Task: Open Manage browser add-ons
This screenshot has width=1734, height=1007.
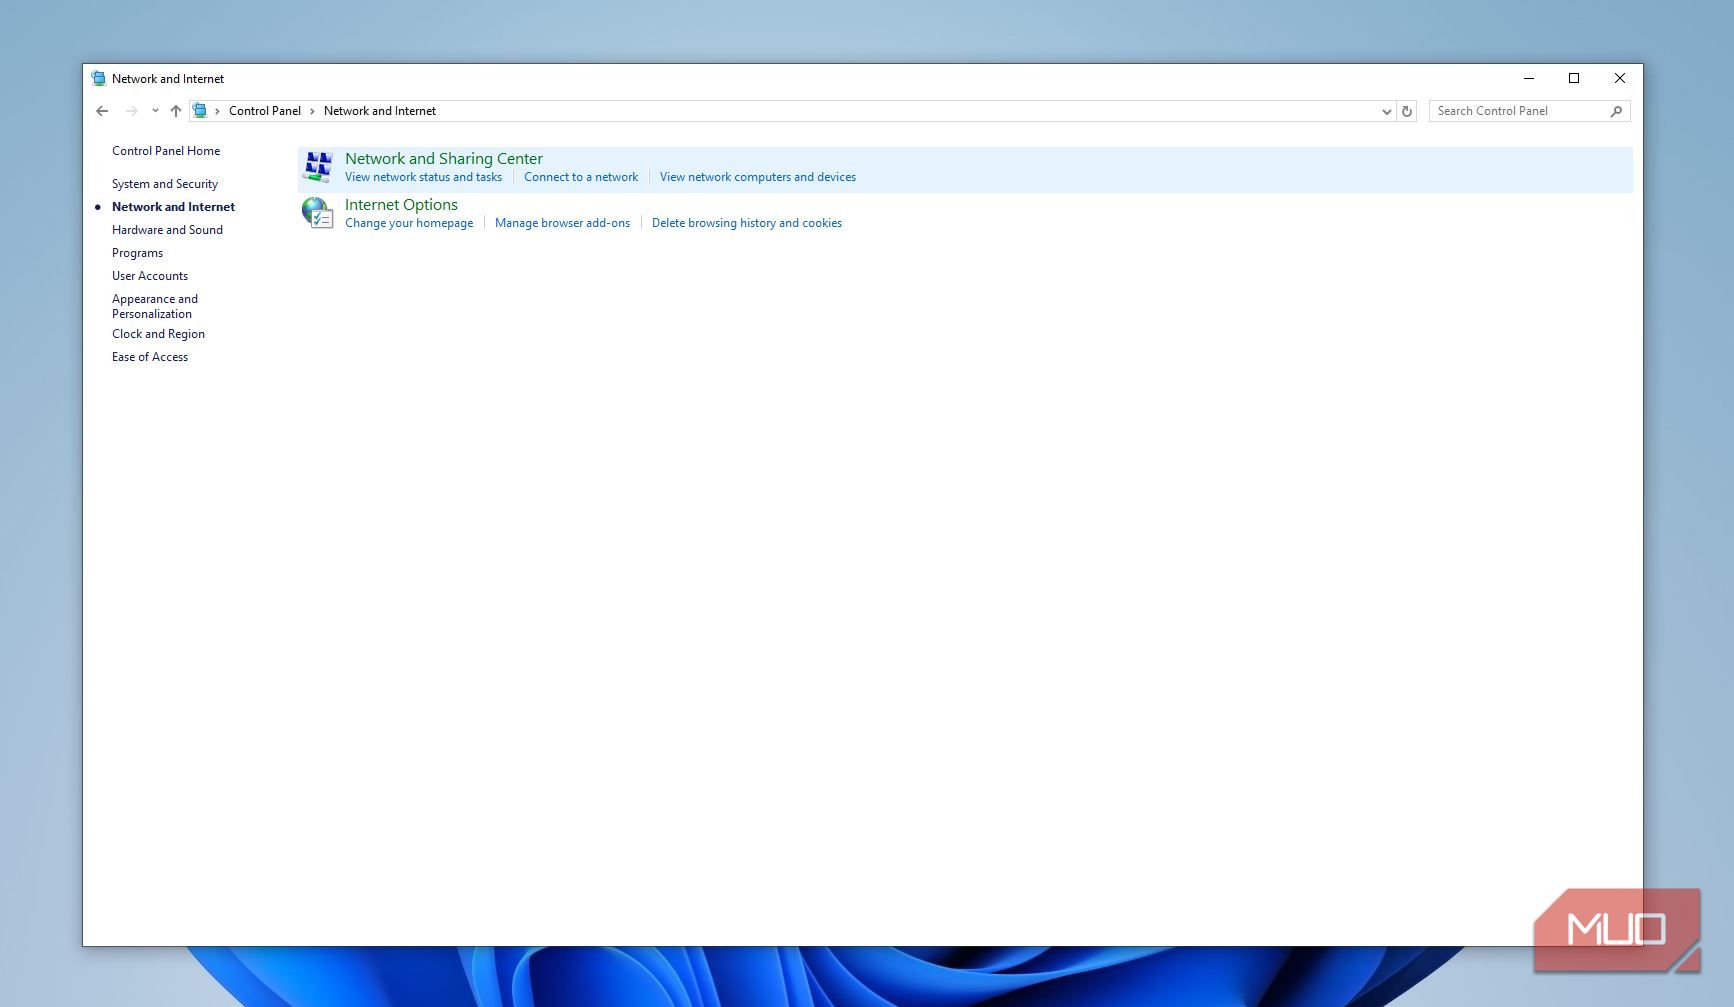Action: tap(562, 223)
